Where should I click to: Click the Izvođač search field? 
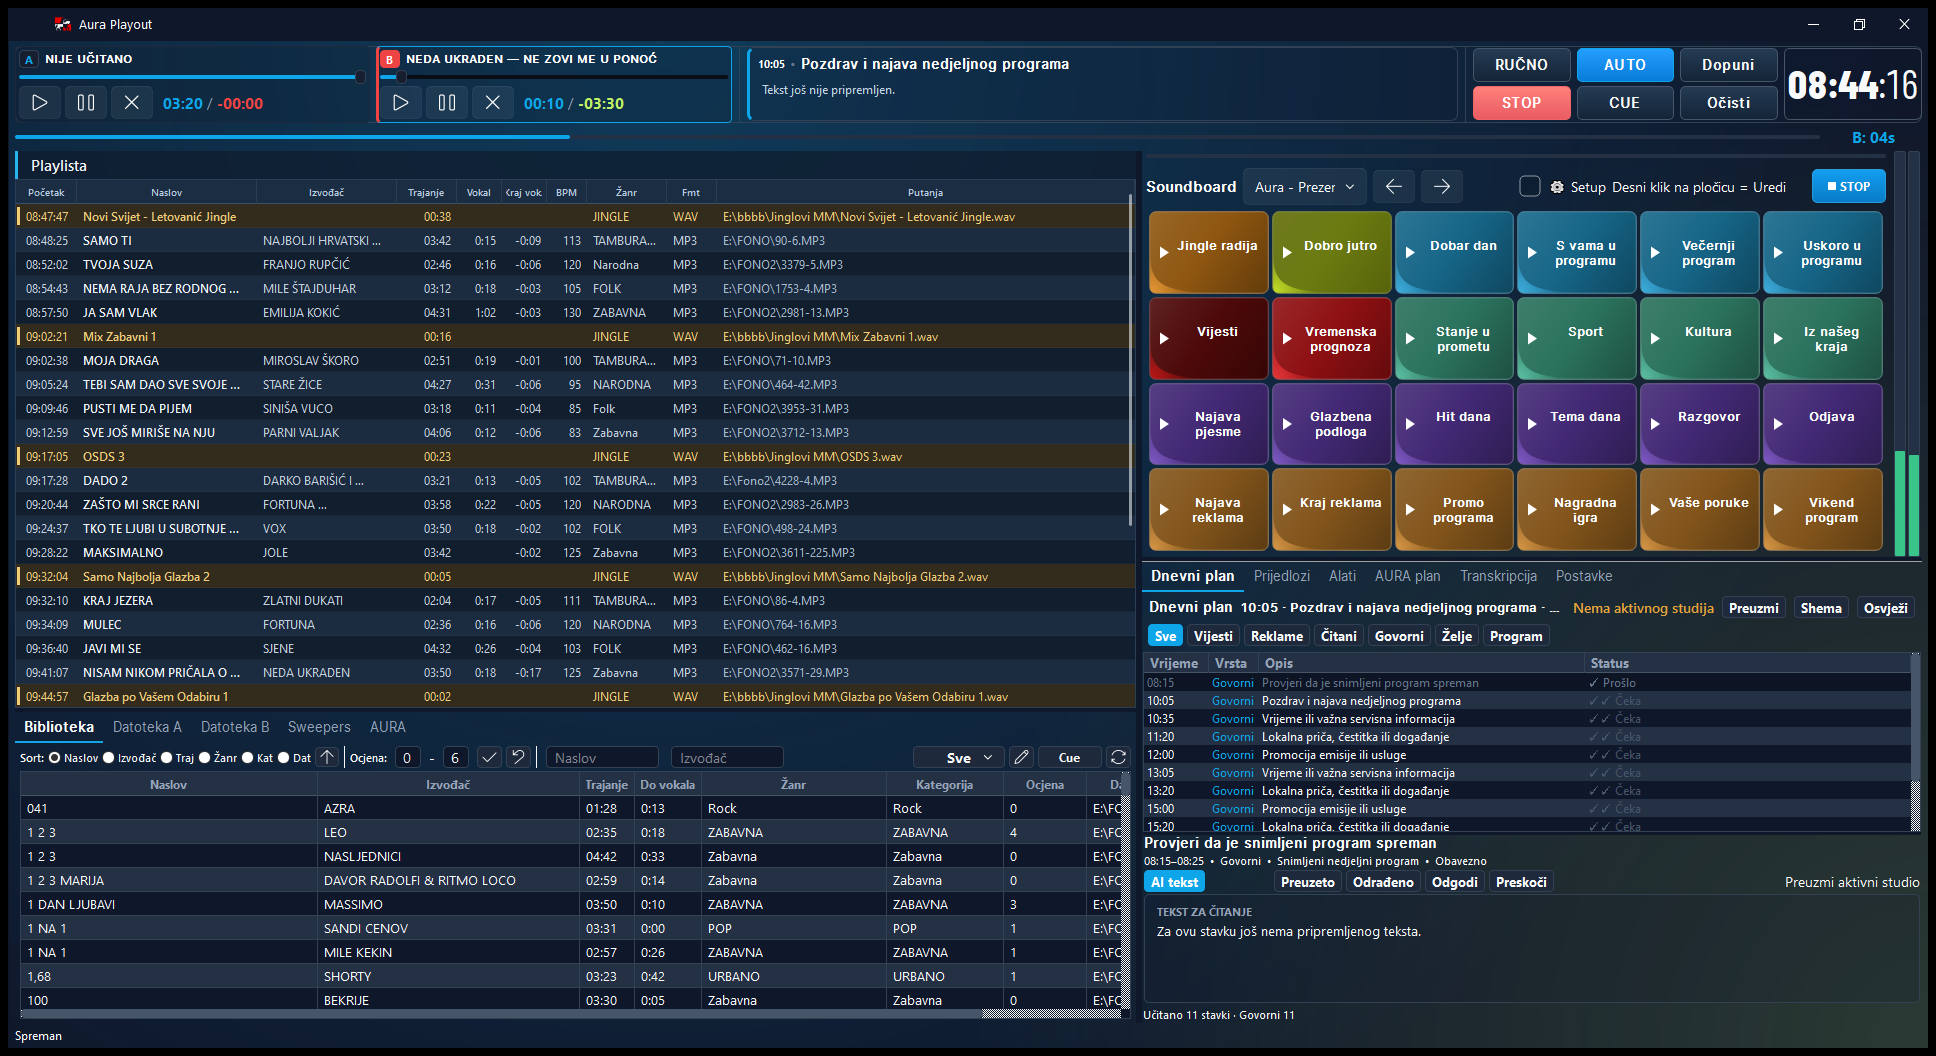(x=727, y=758)
